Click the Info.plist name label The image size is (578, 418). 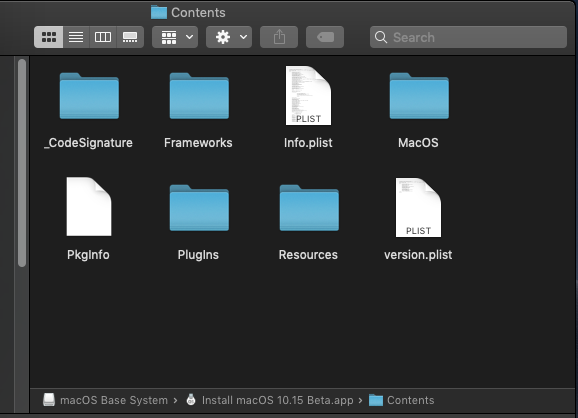[308, 143]
